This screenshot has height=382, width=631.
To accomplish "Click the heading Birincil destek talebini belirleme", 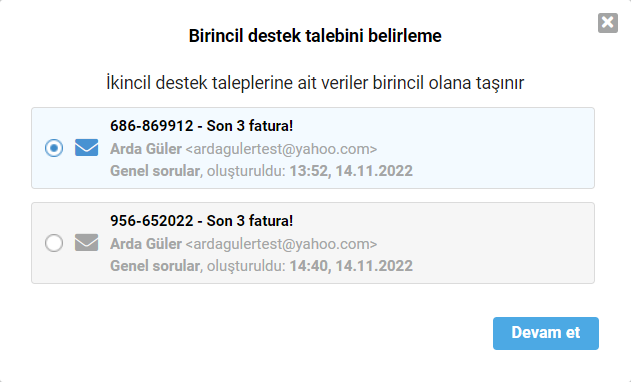I will [315, 36].
